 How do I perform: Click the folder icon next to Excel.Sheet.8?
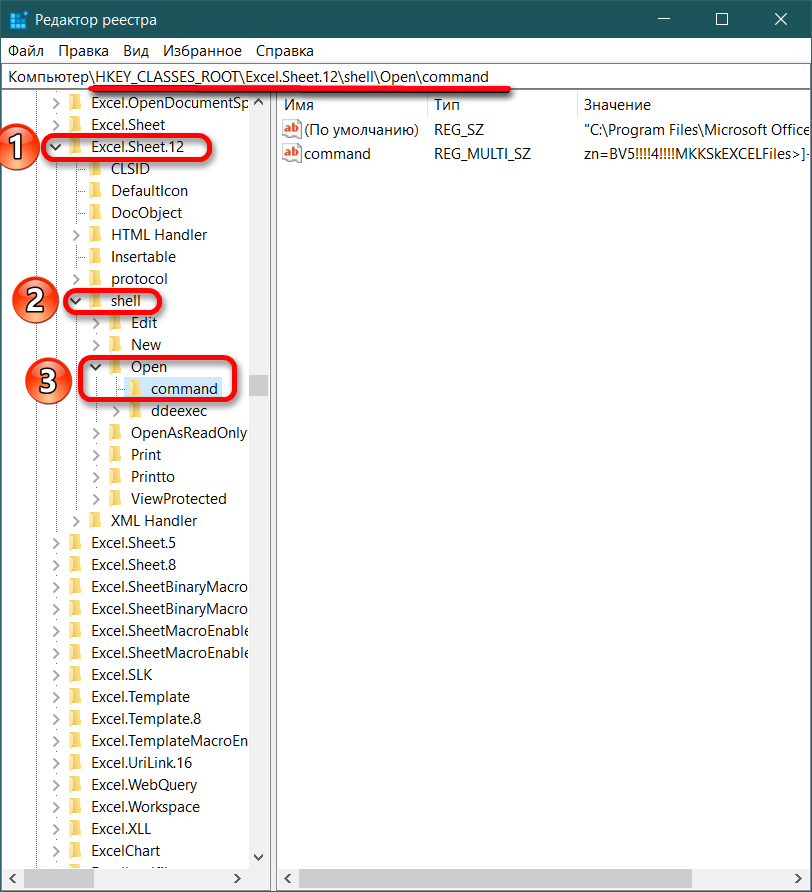76,564
